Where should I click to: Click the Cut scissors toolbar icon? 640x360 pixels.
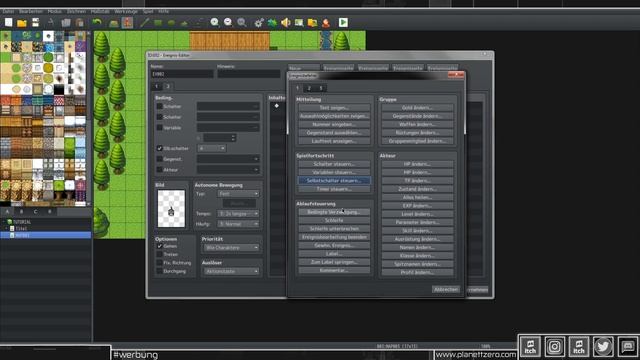51,22
